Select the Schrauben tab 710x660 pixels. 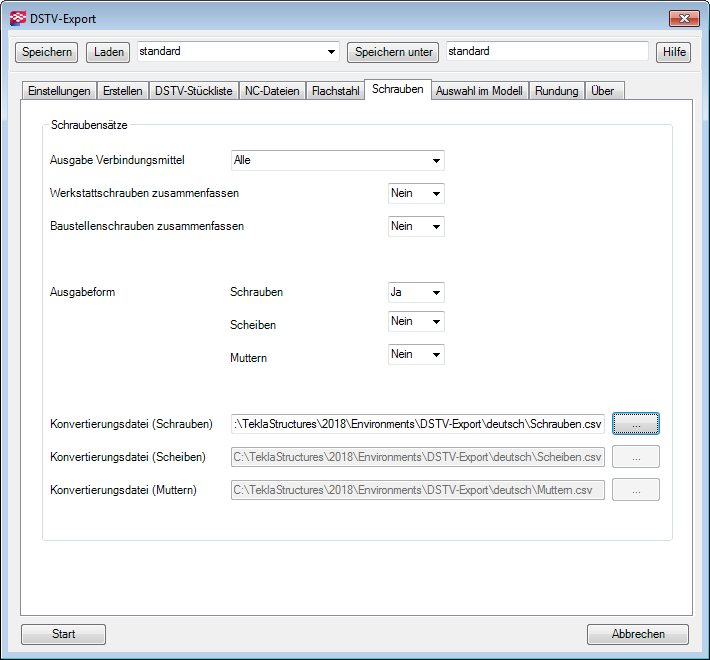pyautogui.click(x=398, y=89)
